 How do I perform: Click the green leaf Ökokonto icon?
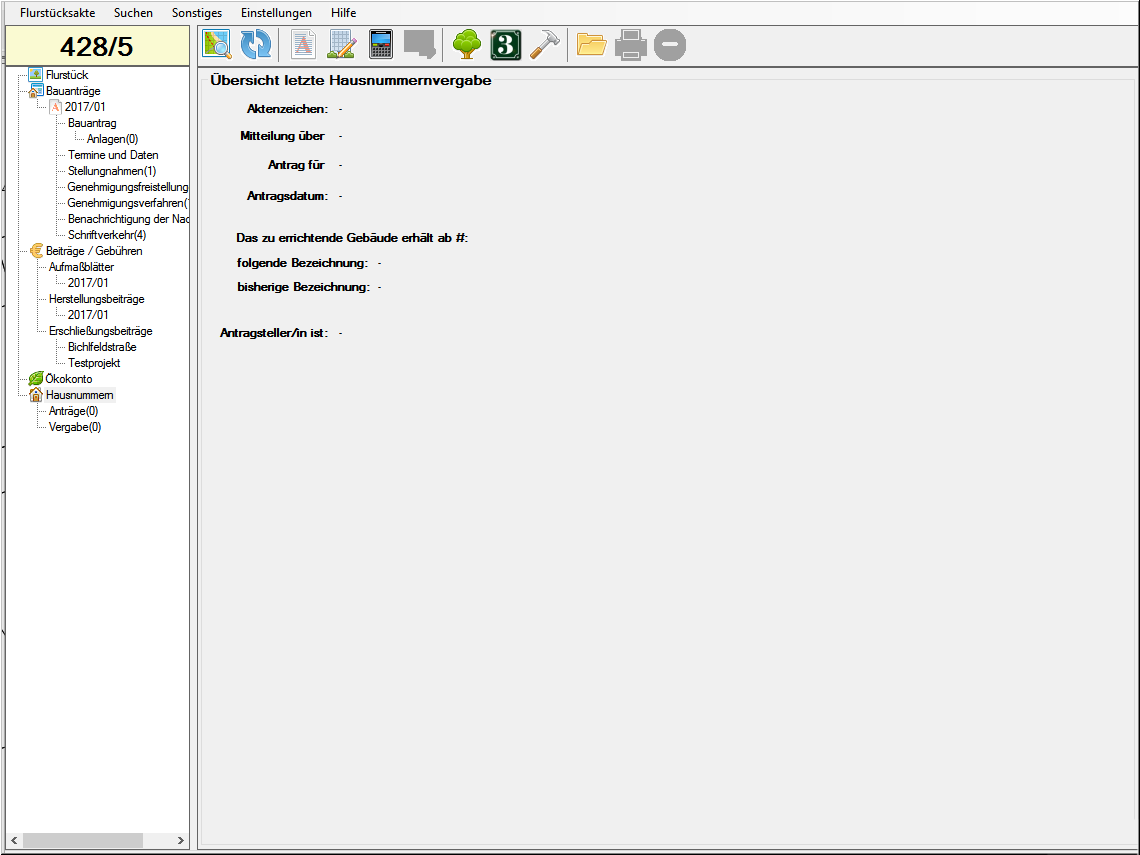(36, 379)
